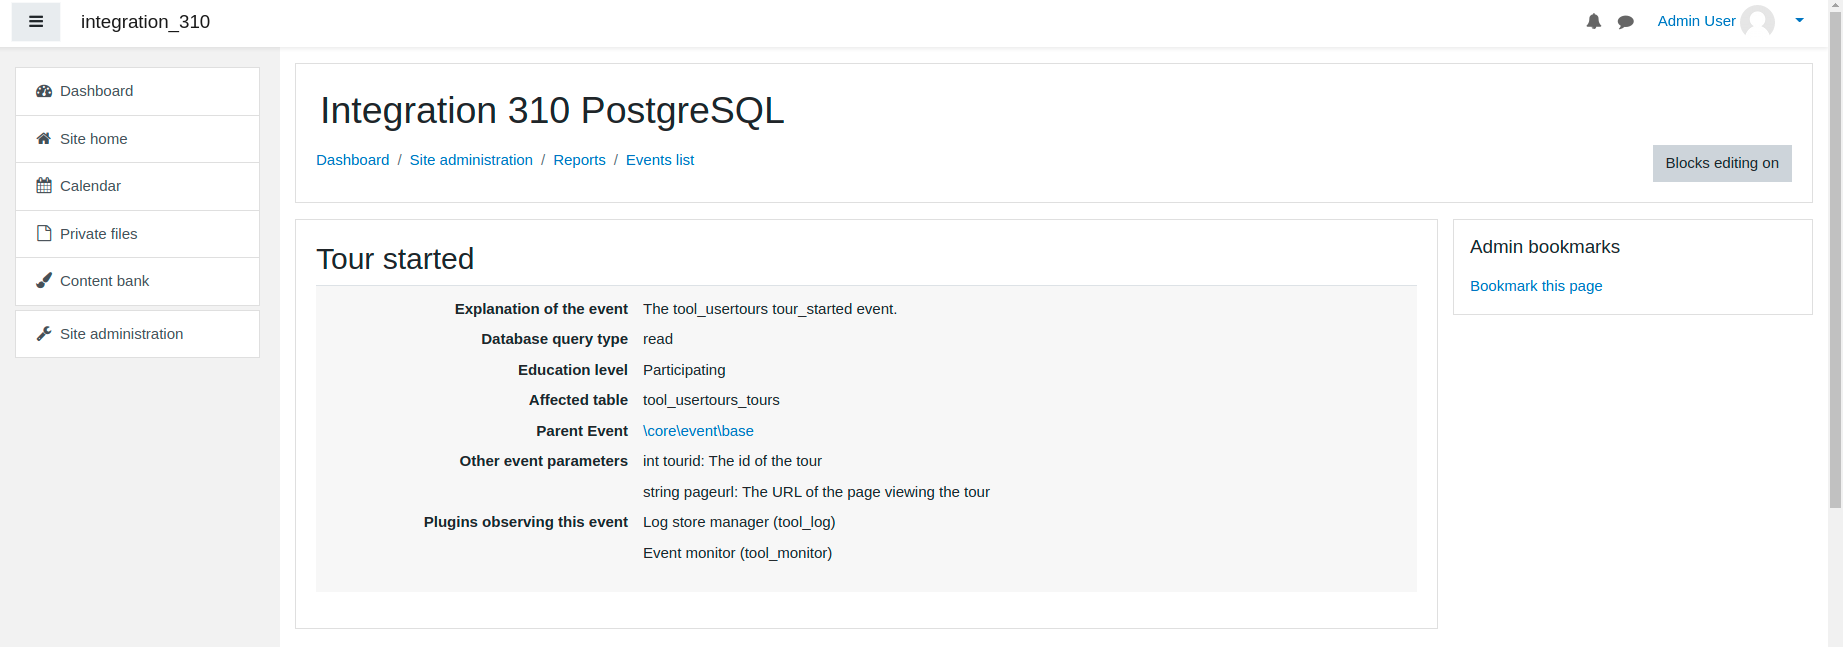Click the Admin User avatar picture

[x=1757, y=22]
